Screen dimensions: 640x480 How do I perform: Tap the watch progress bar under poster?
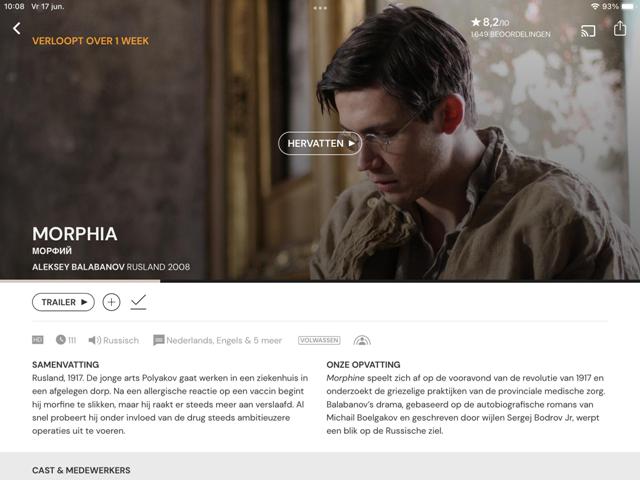click(x=320, y=281)
